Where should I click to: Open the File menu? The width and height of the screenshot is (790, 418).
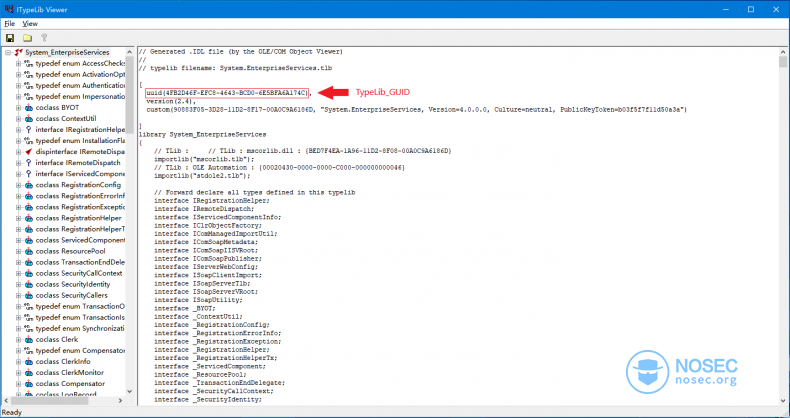10,24
